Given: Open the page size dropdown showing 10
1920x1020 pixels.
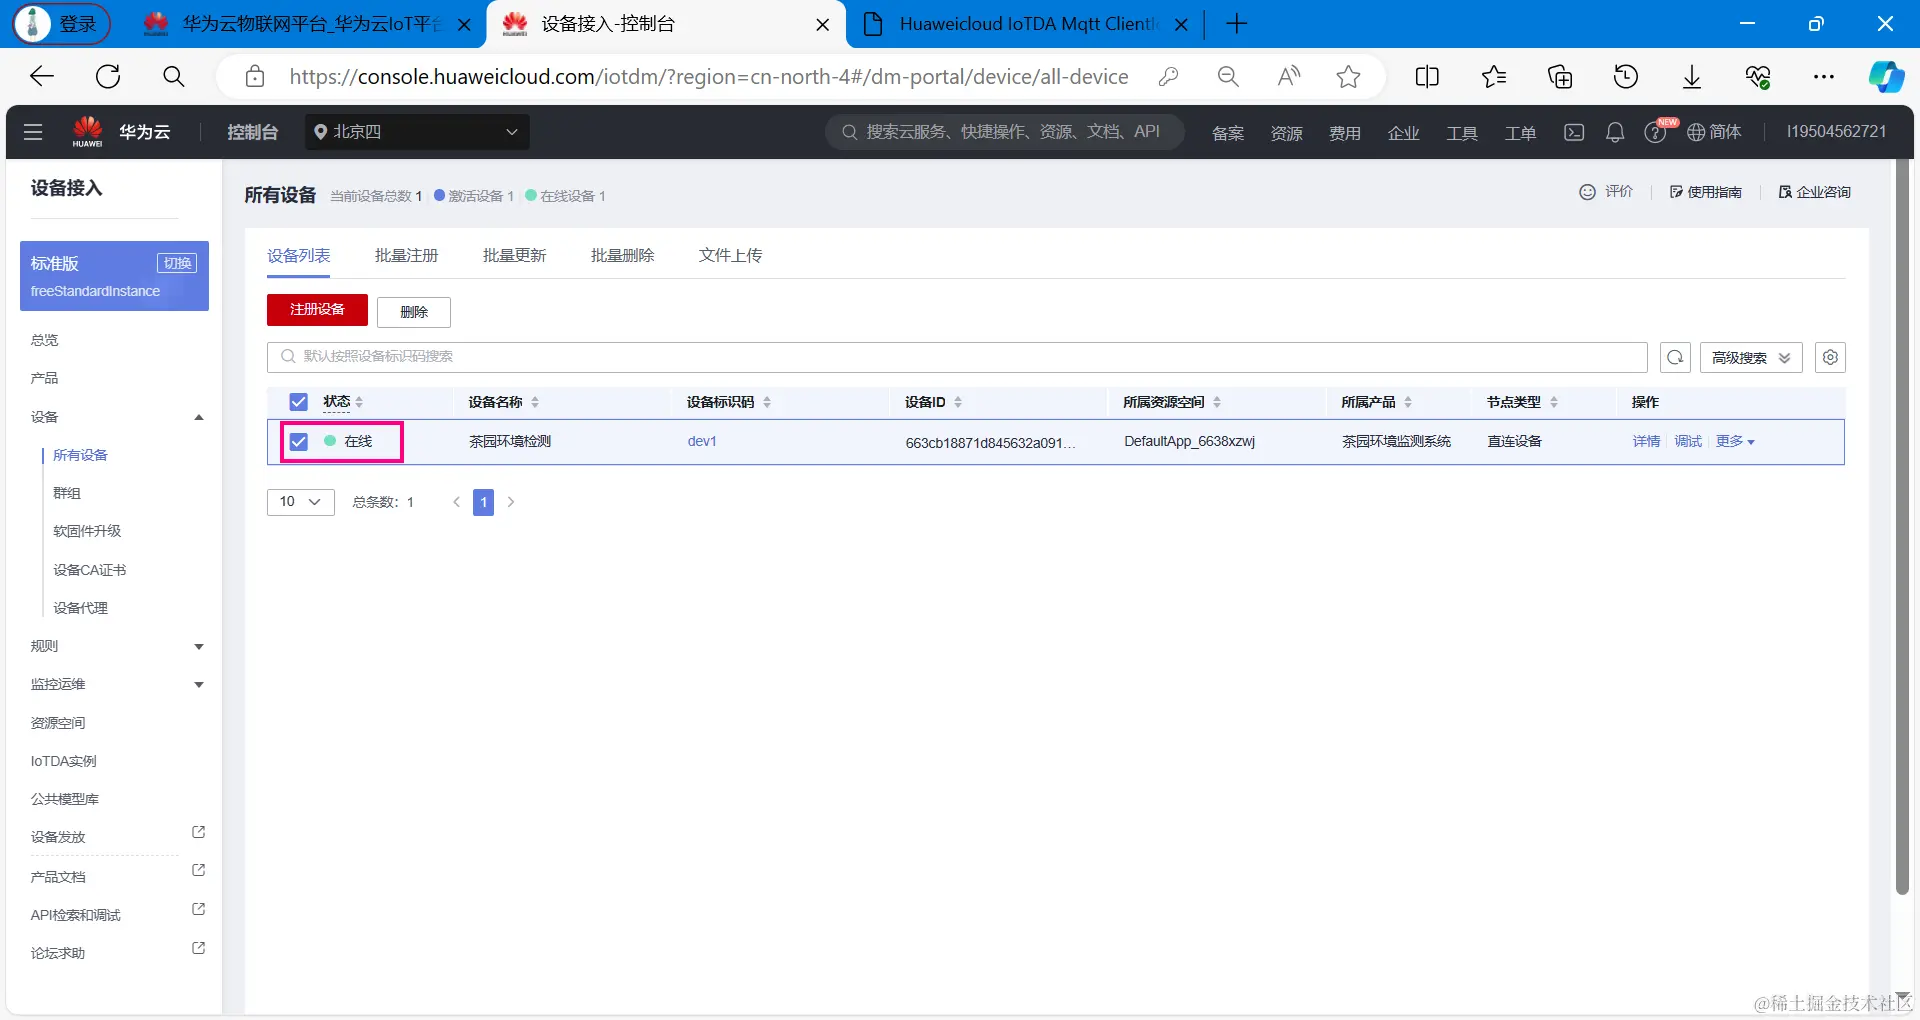Looking at the screenshot, I should click(x=300, y=502).
